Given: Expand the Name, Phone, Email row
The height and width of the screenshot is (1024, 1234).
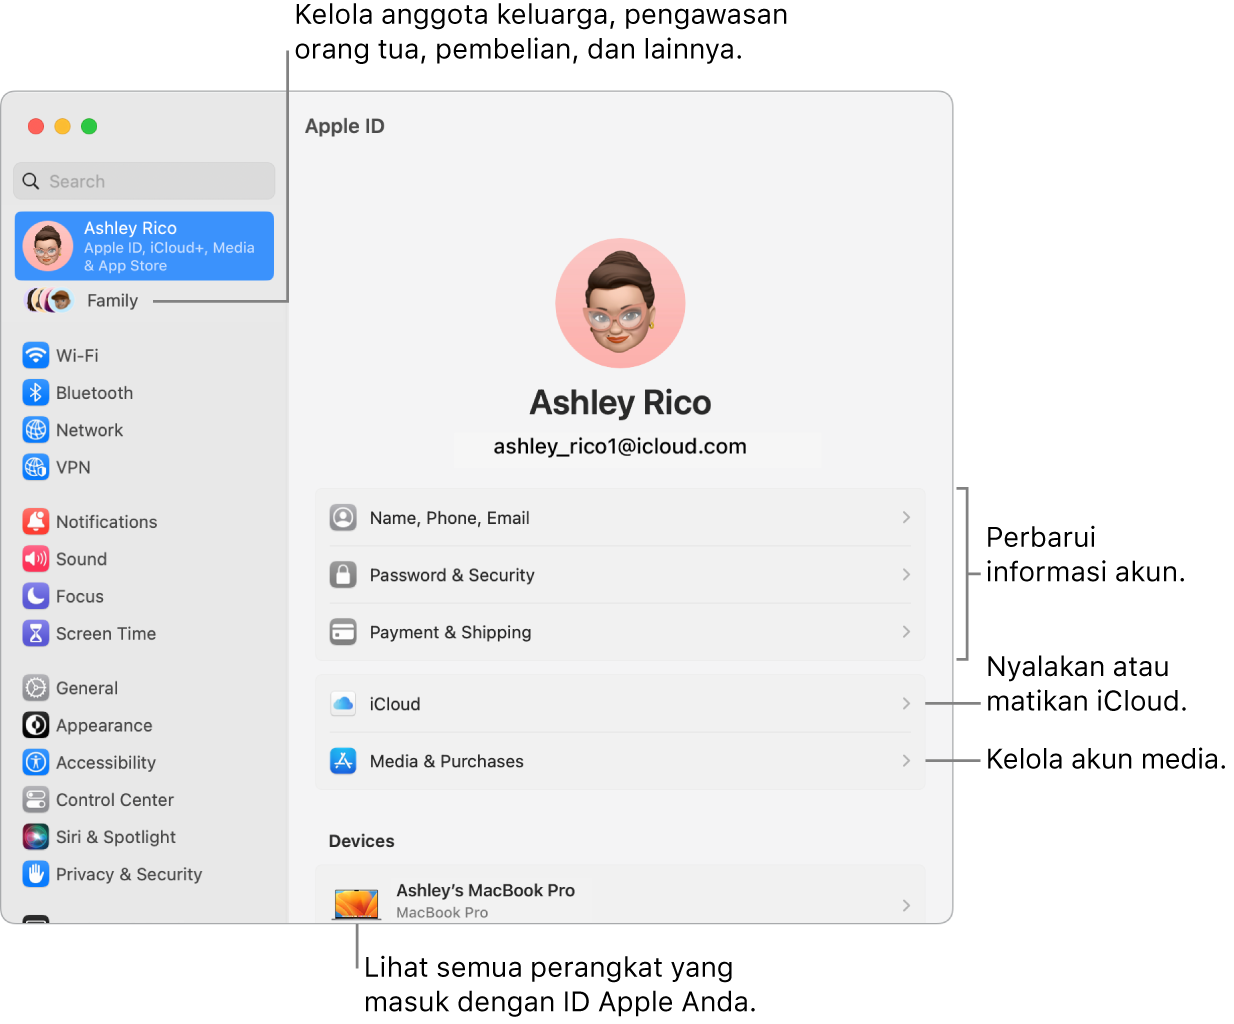Looking at the screenshot, I should (620, 518).
